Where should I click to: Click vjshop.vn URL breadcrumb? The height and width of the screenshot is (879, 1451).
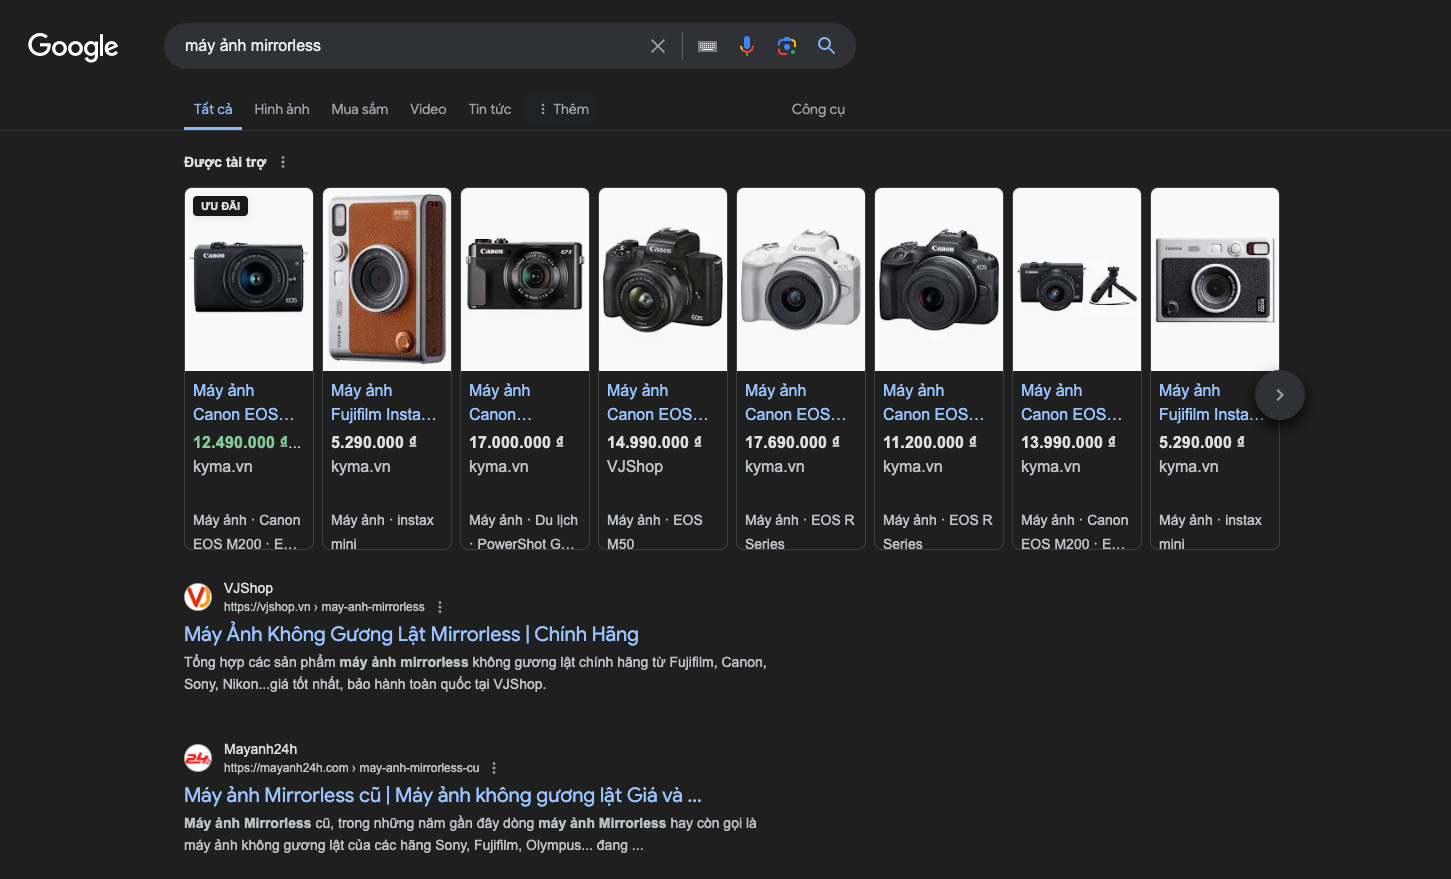pos(324,607)
